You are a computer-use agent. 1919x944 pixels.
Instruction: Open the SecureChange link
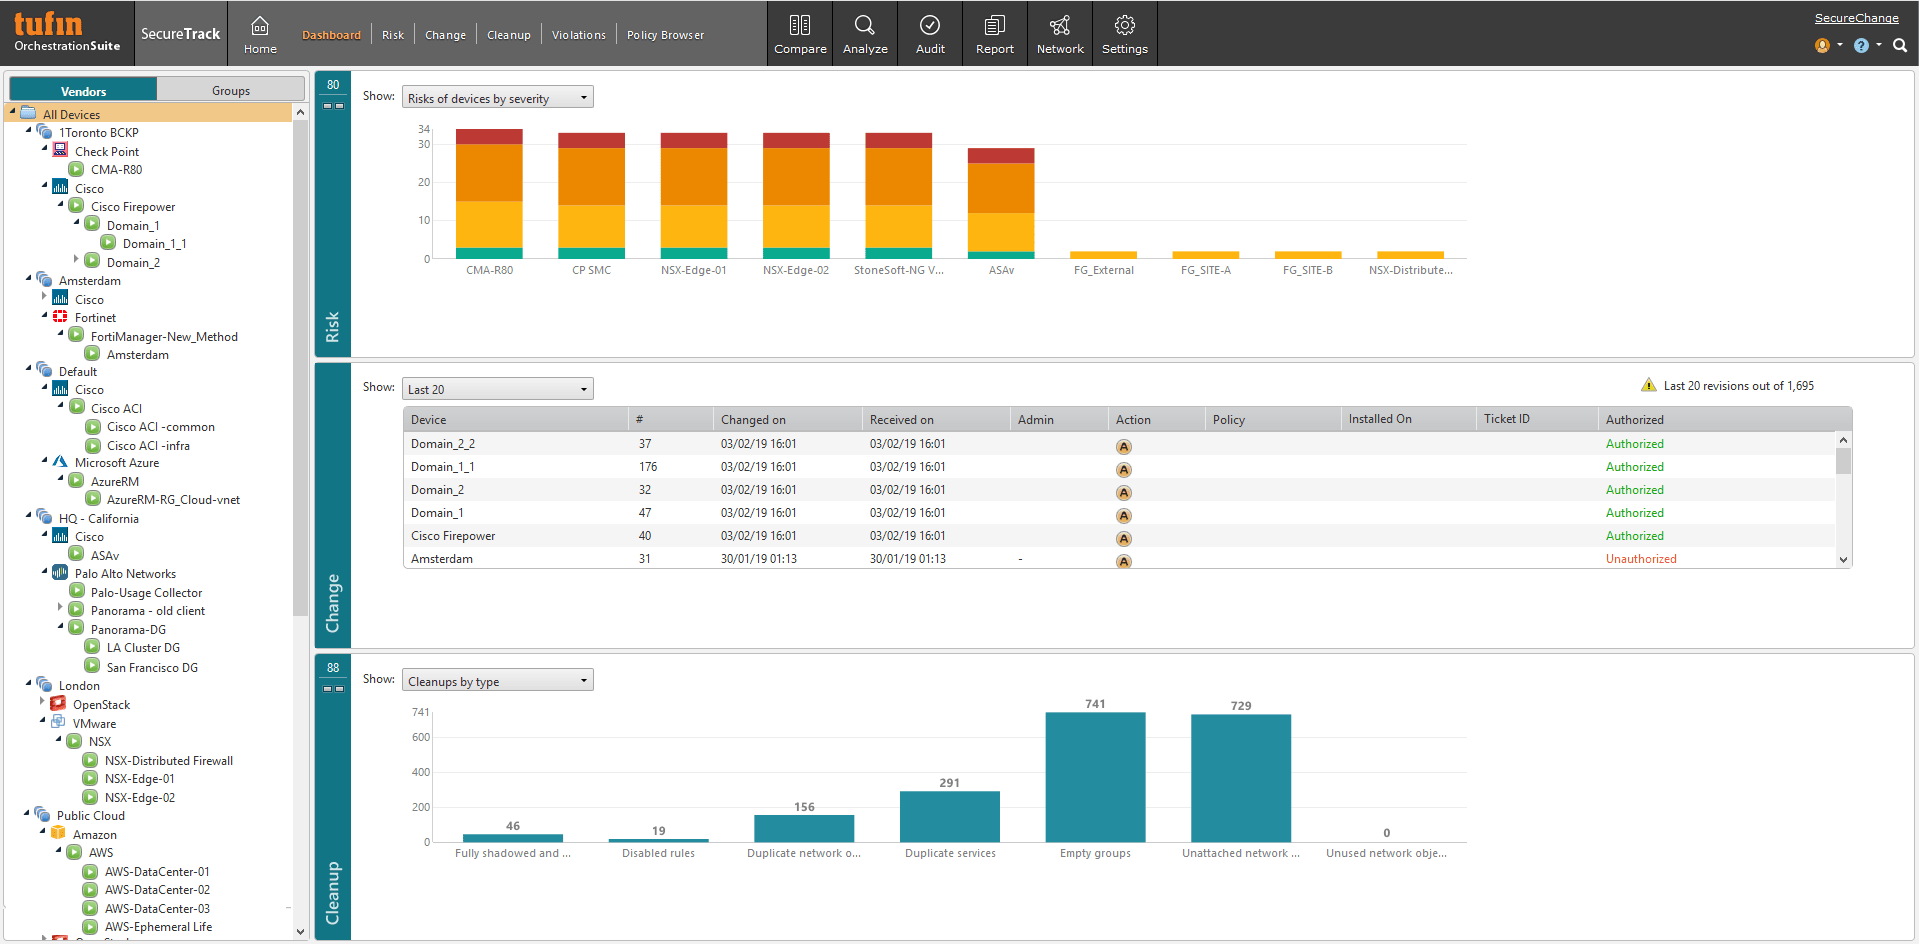tap(1856, 17)
